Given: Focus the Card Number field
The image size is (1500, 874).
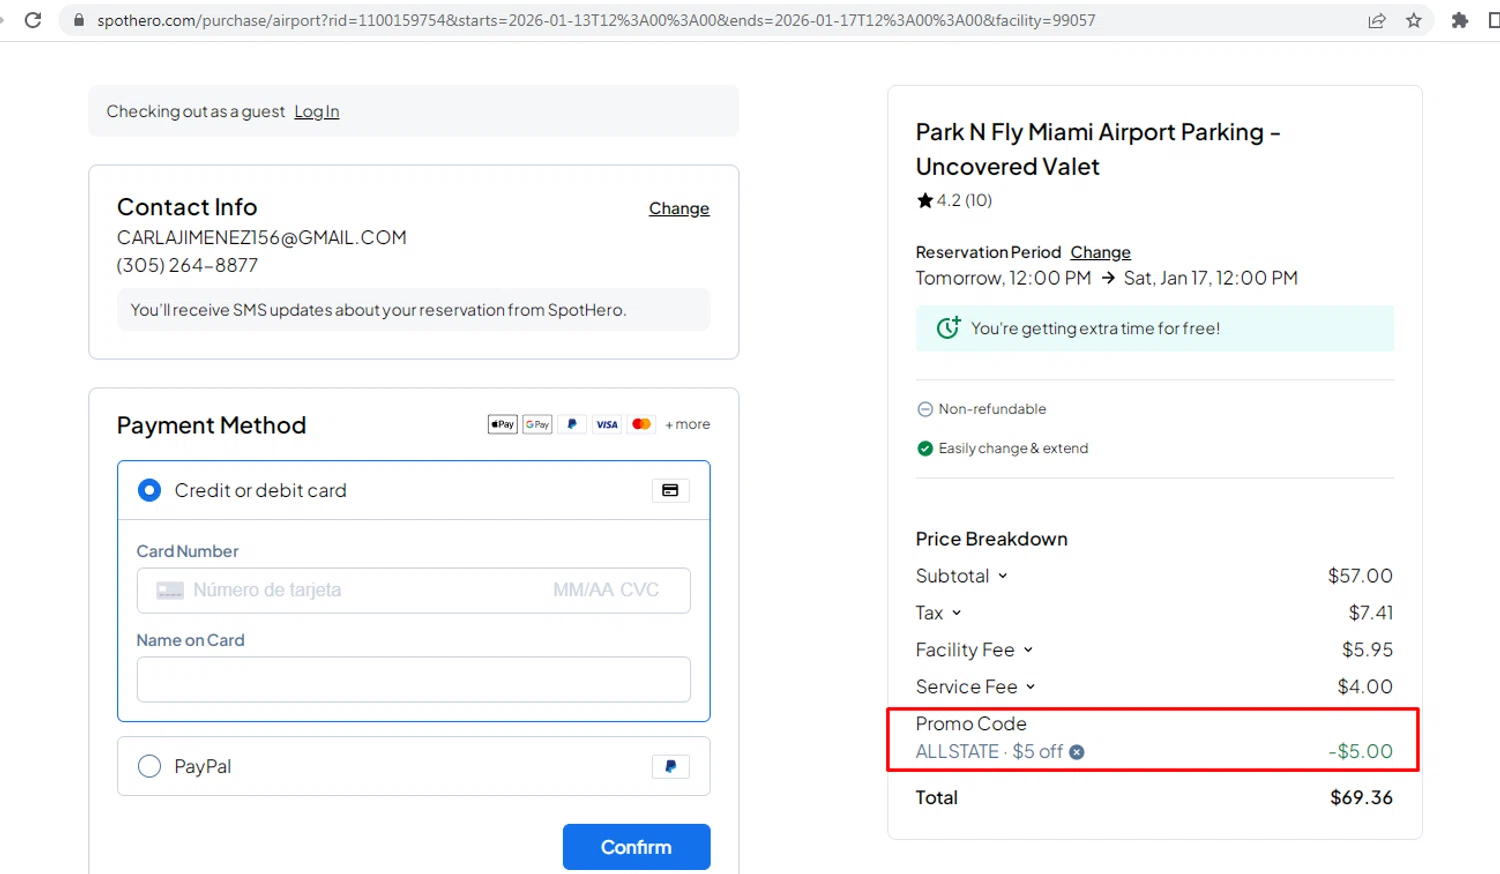Looking at the screenshot, I should click(x=413, y=590).
